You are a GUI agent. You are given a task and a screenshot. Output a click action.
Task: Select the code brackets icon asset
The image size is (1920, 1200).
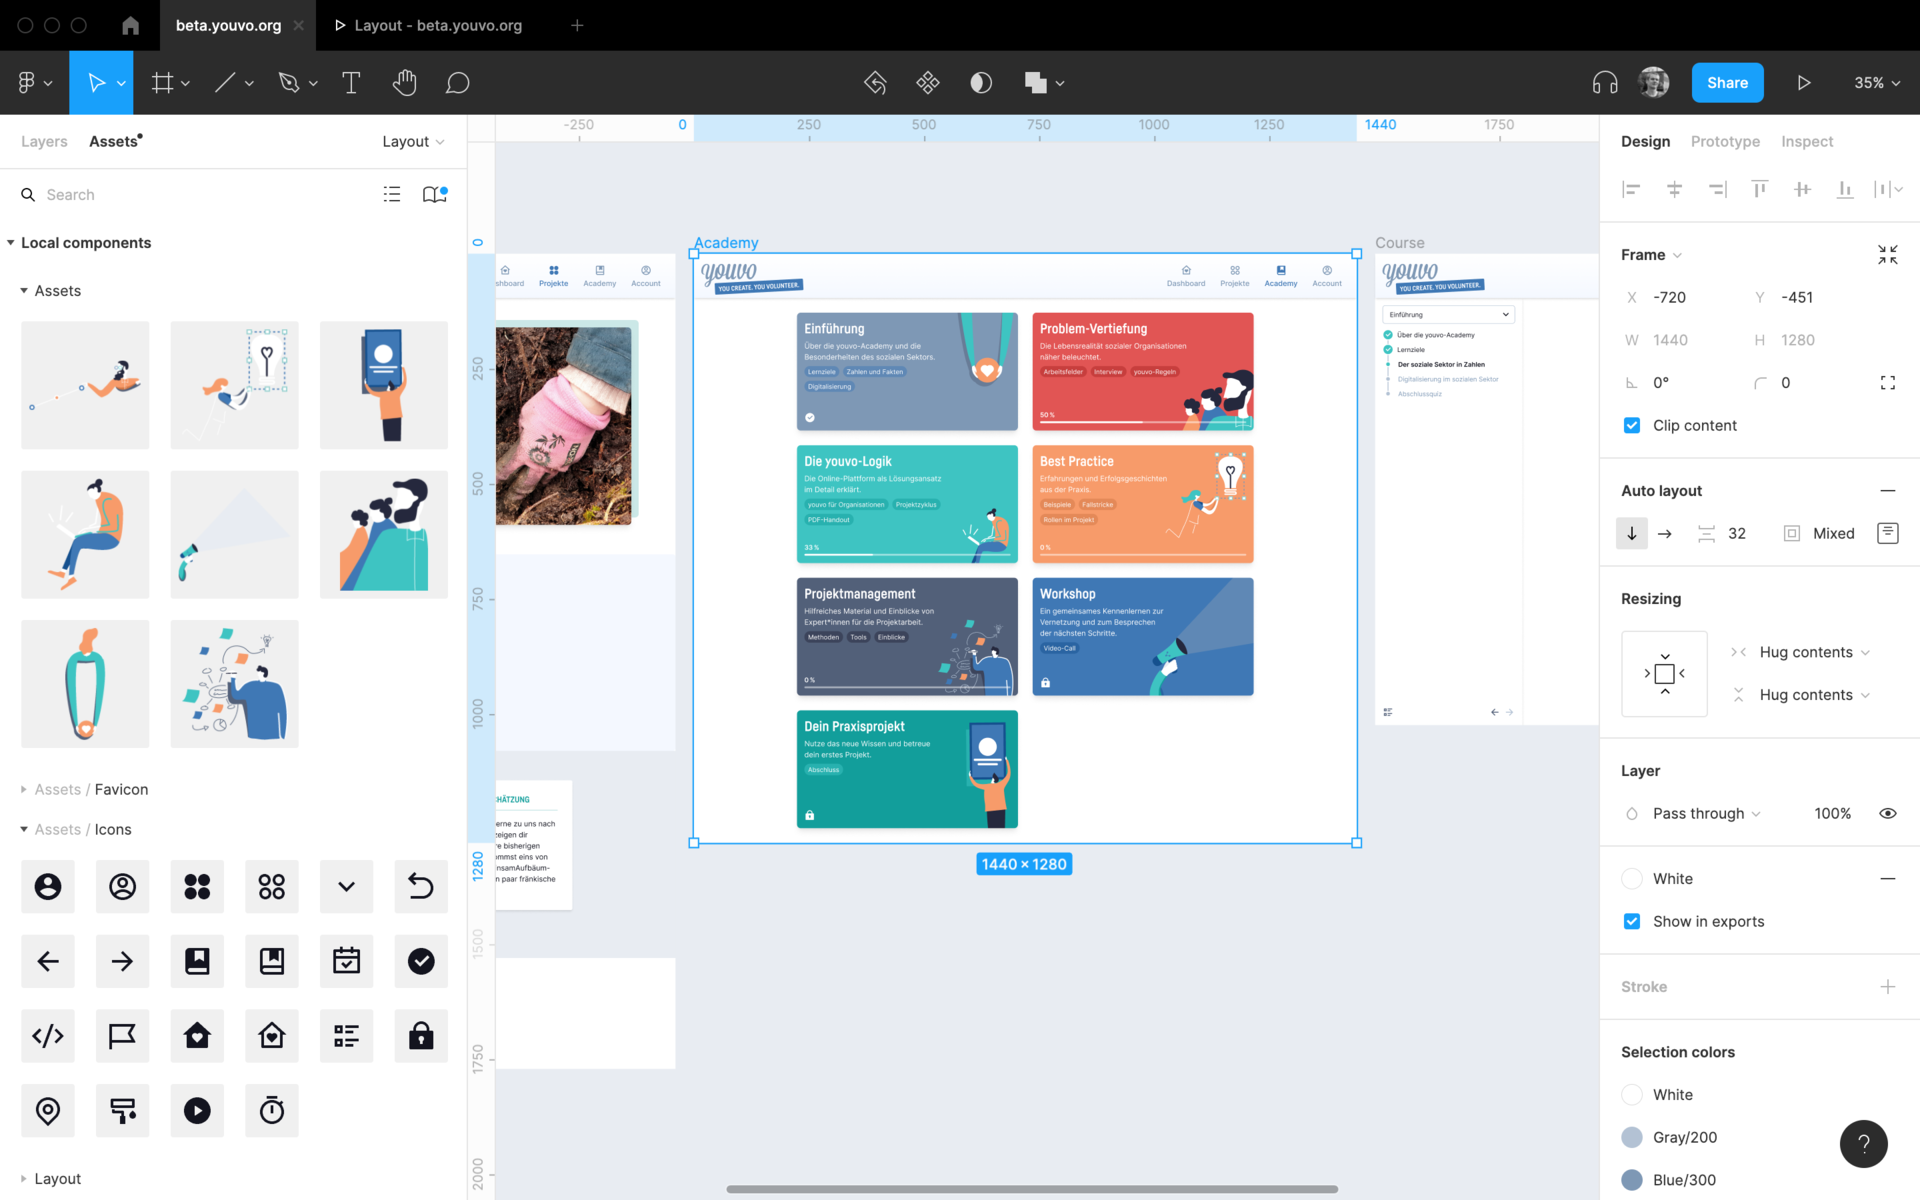pos(48,1036)
